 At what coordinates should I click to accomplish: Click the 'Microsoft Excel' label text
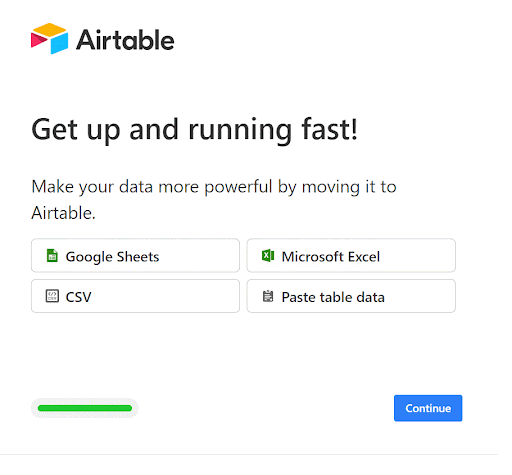[x=331, y=257]
